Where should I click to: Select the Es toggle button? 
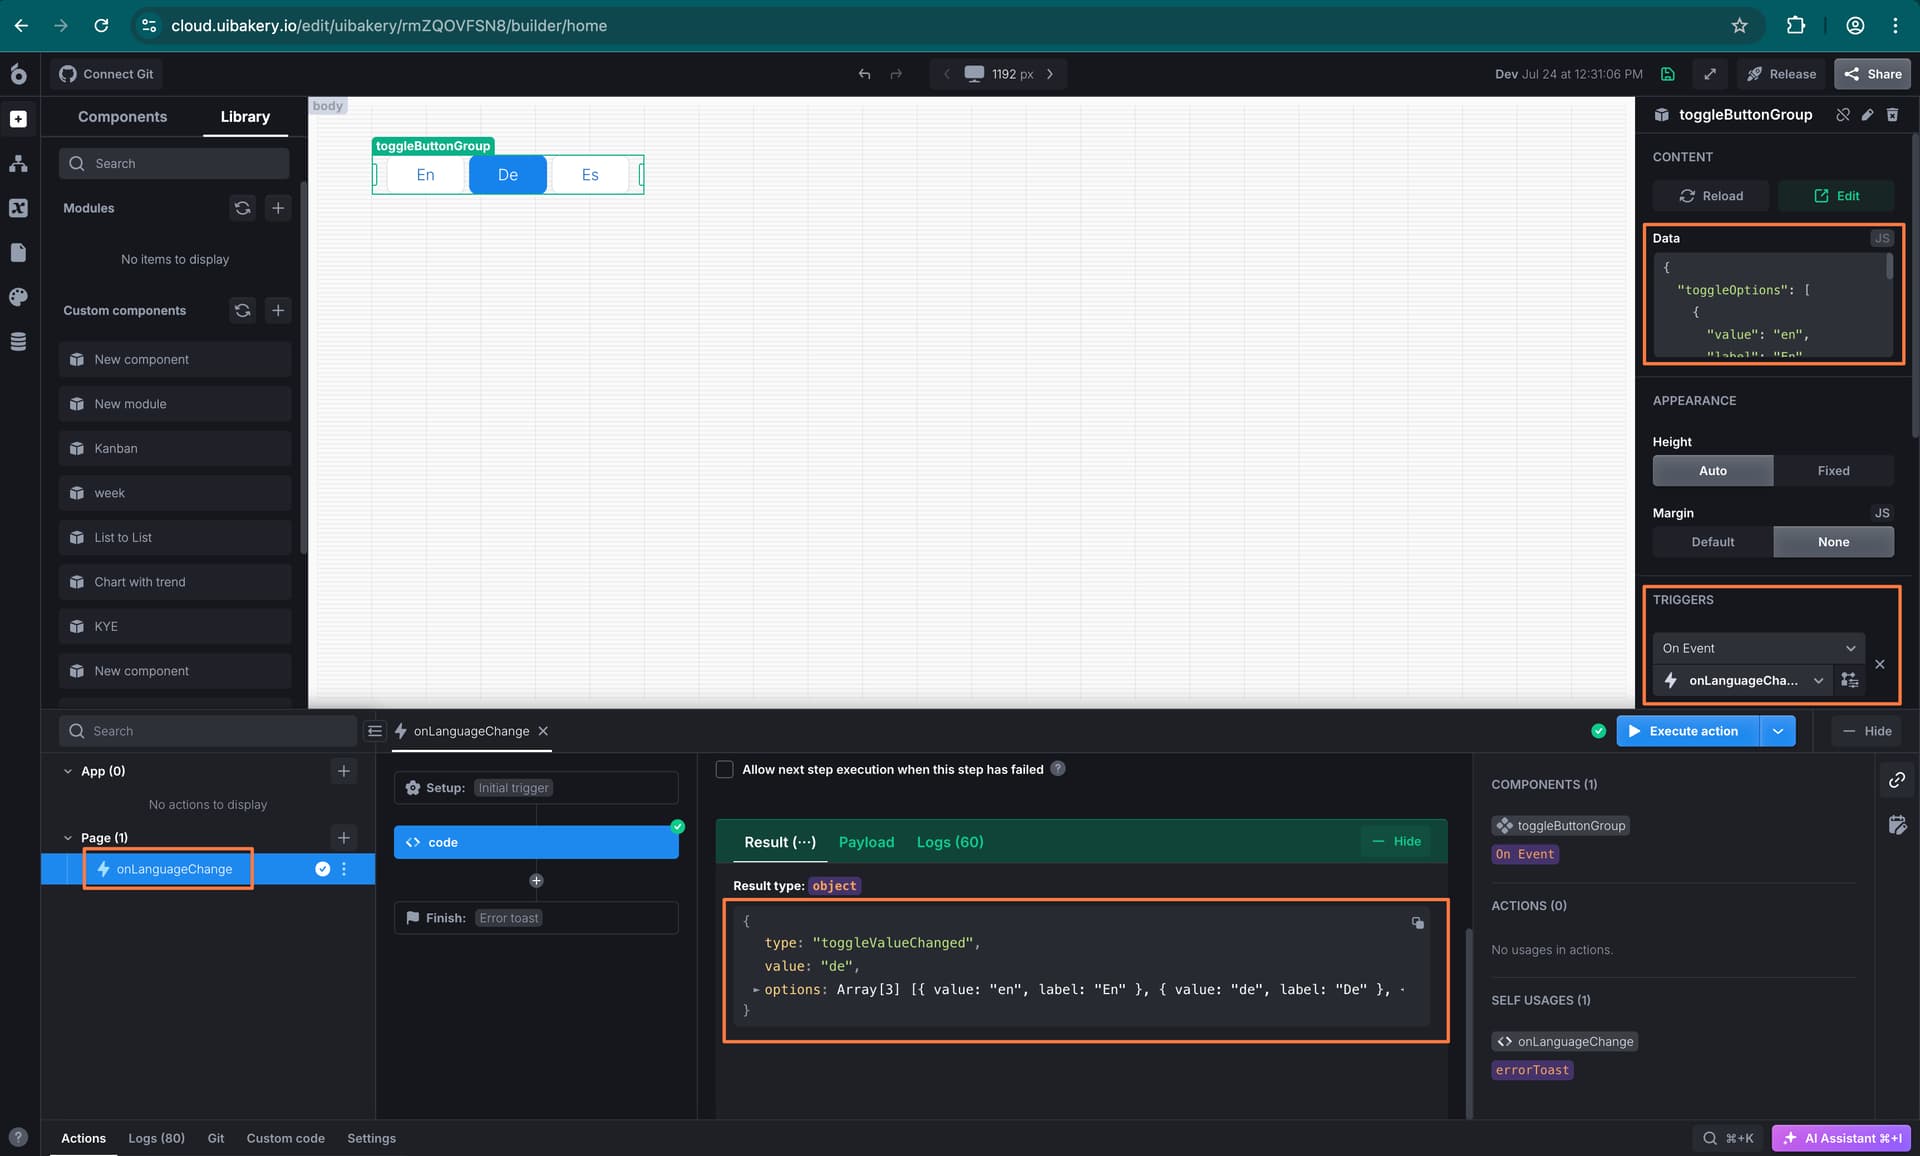590,175
